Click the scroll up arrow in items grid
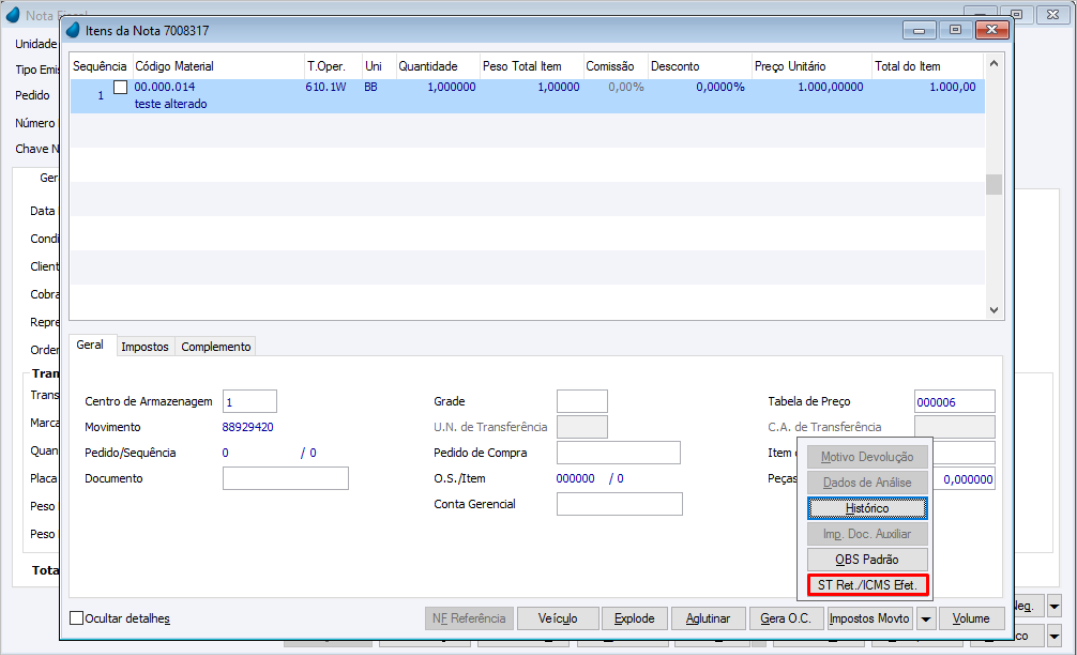This screenshot has height=655, width=1077. (x=993, y=63)
